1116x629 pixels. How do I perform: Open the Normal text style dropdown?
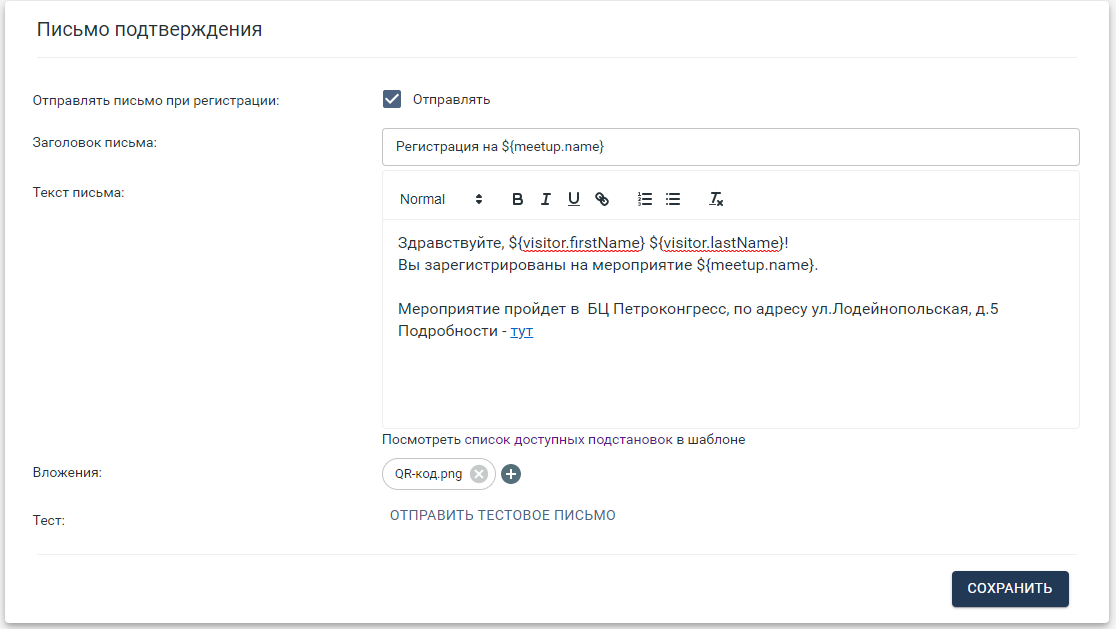point(441,199)
